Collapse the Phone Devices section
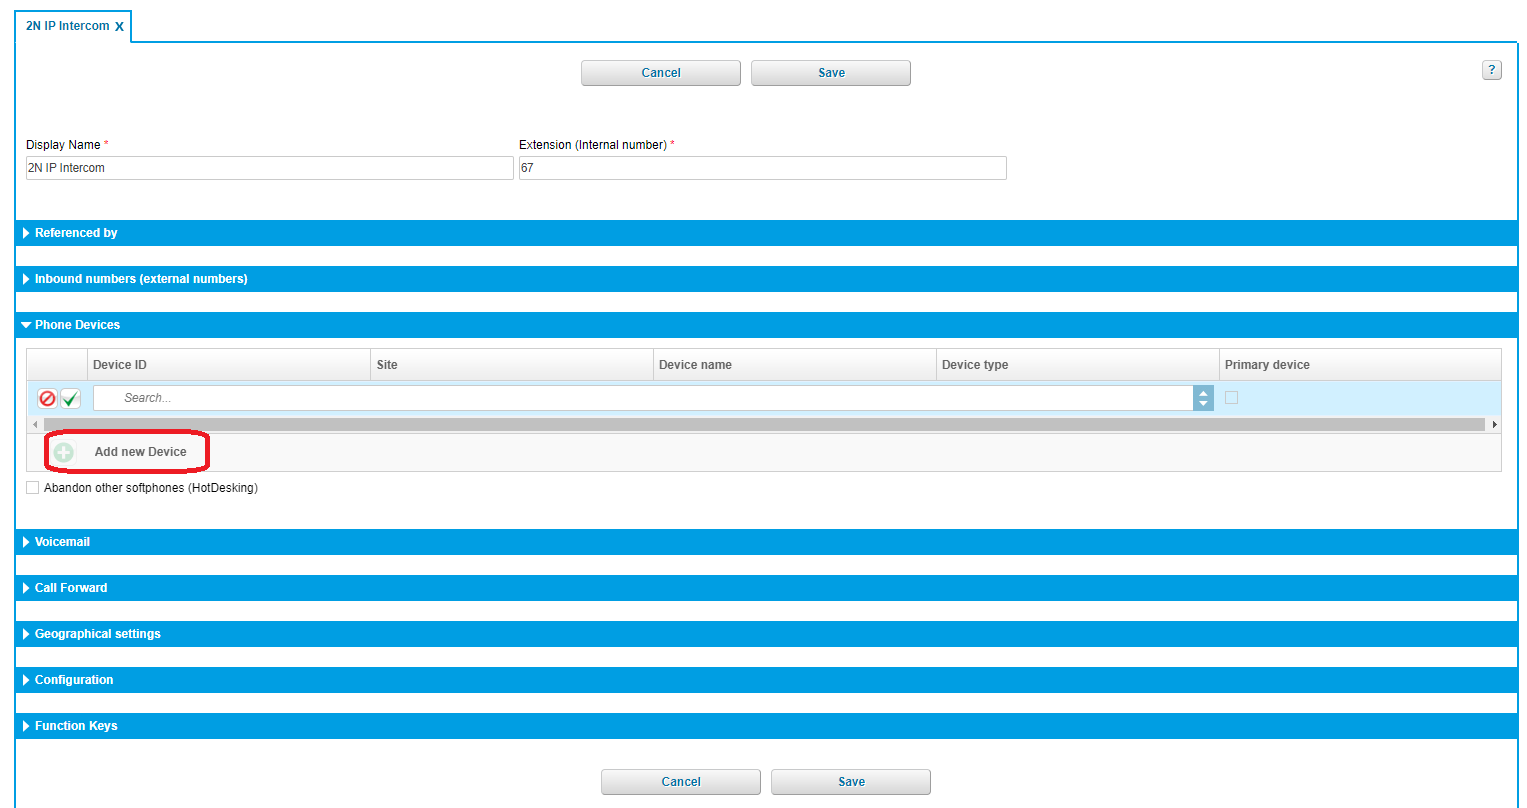This screenshot has width=1527, height=808. point(77,325)
